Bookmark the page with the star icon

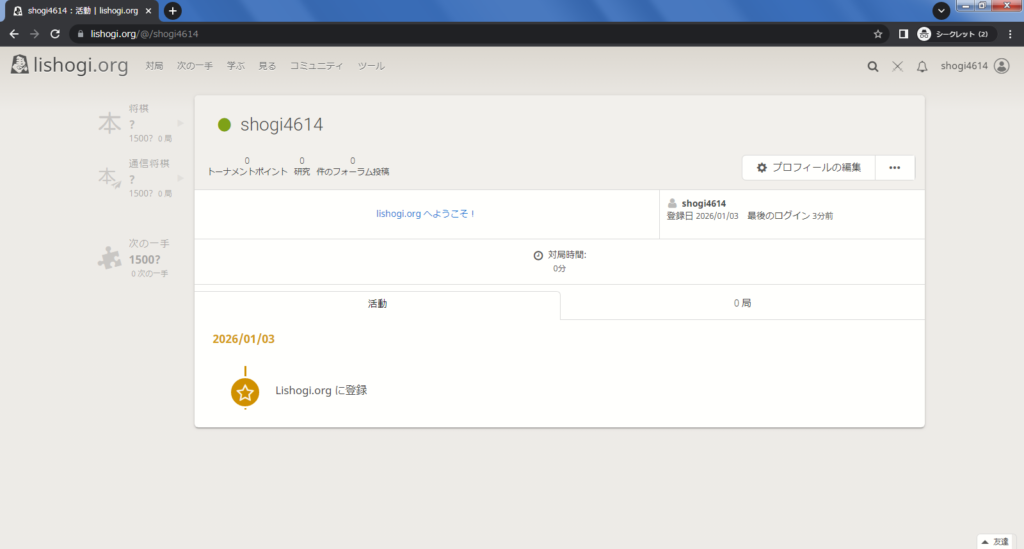click(878, 34)
